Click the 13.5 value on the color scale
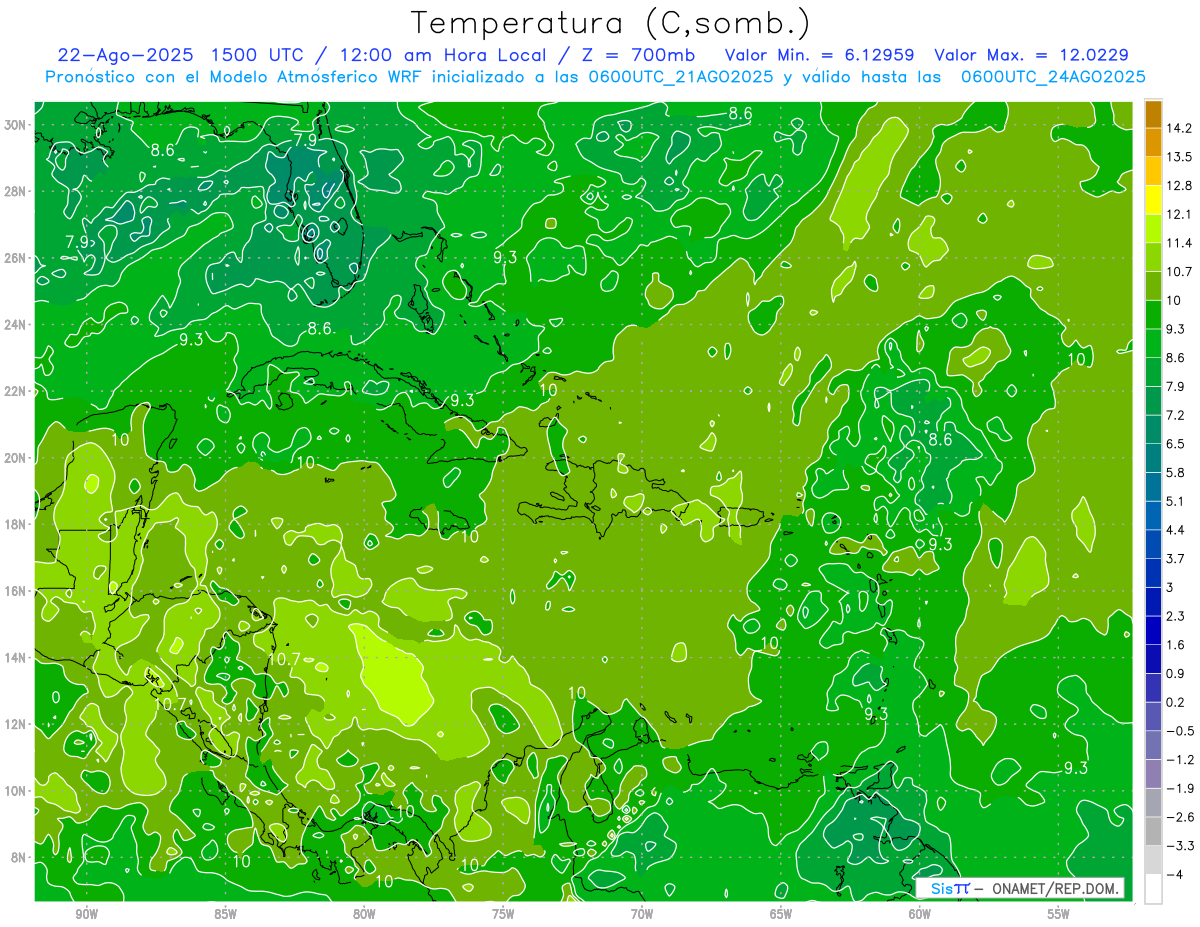 (x=1180, y=157)
